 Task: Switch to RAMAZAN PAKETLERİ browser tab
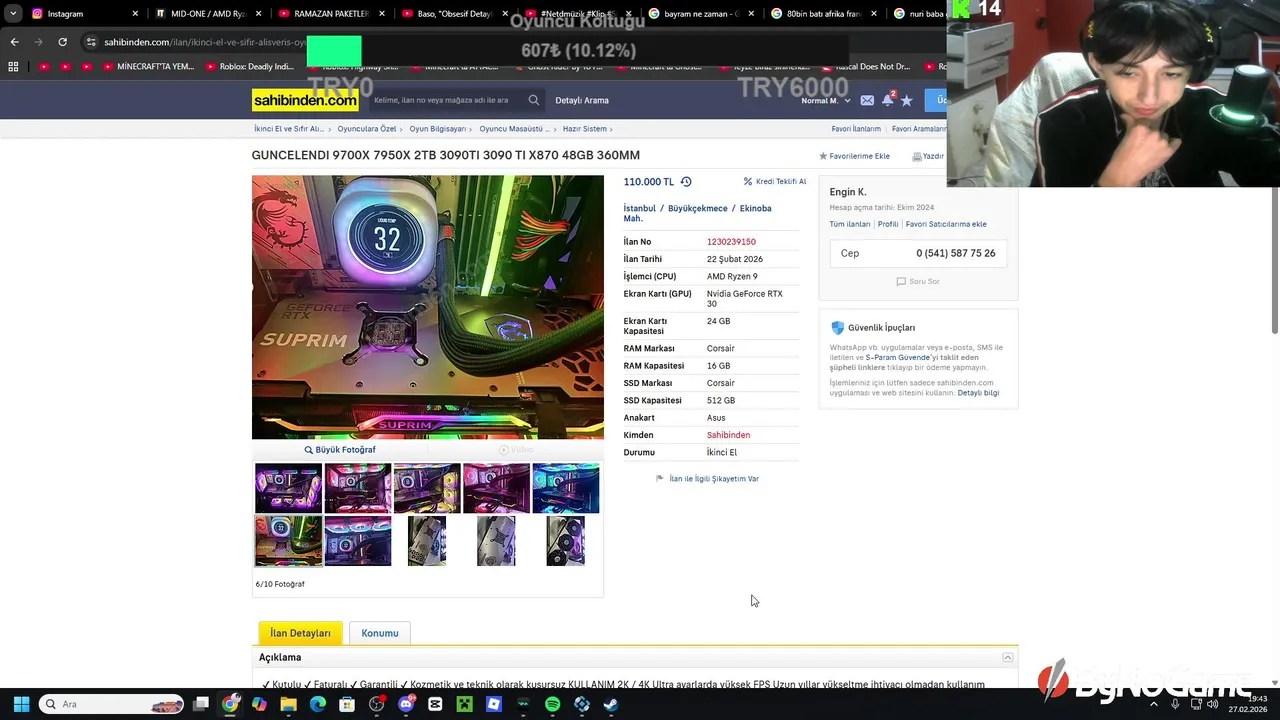[330, 14]
